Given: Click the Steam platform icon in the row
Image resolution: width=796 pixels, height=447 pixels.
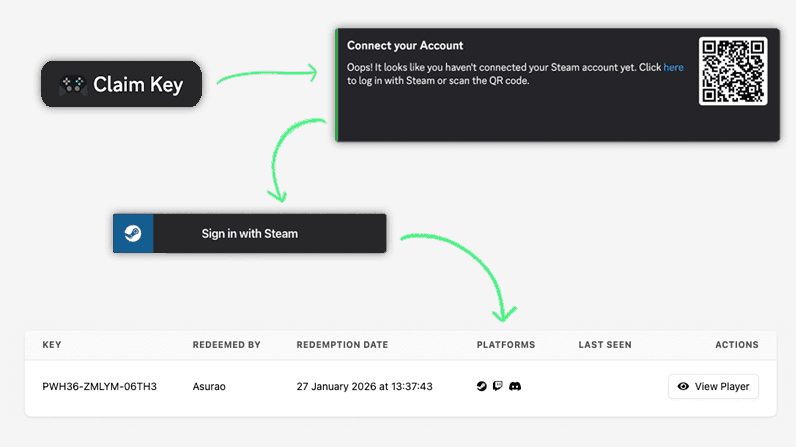Looking at the screenshot, I should (x=482, y=386).
